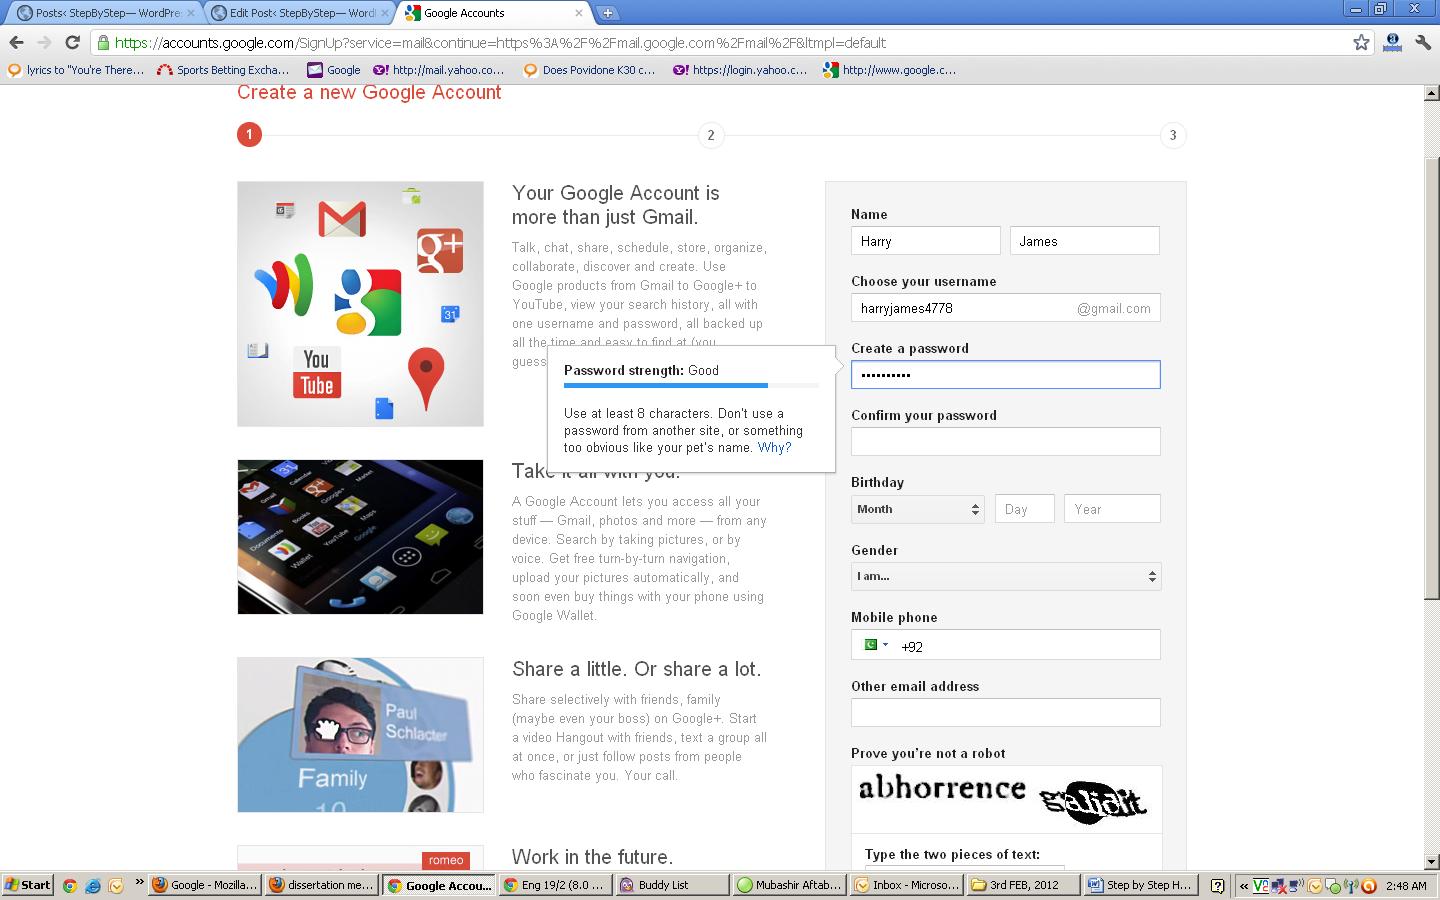This screenshot has height=900, width=1440.
Task: Open the Chrome wrench settings menu
Action: coord(1423,43)
